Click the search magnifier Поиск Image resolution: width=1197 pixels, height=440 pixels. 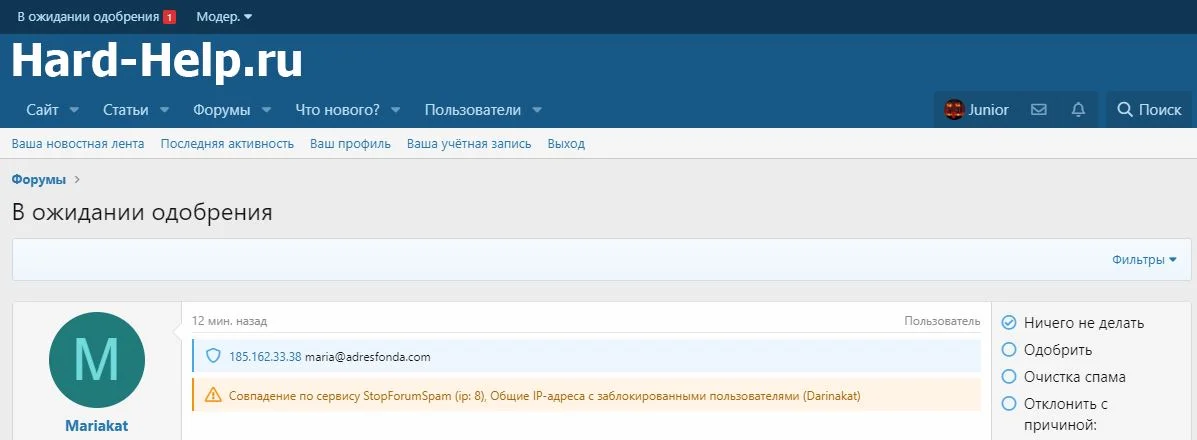(x=1149, y=110)
